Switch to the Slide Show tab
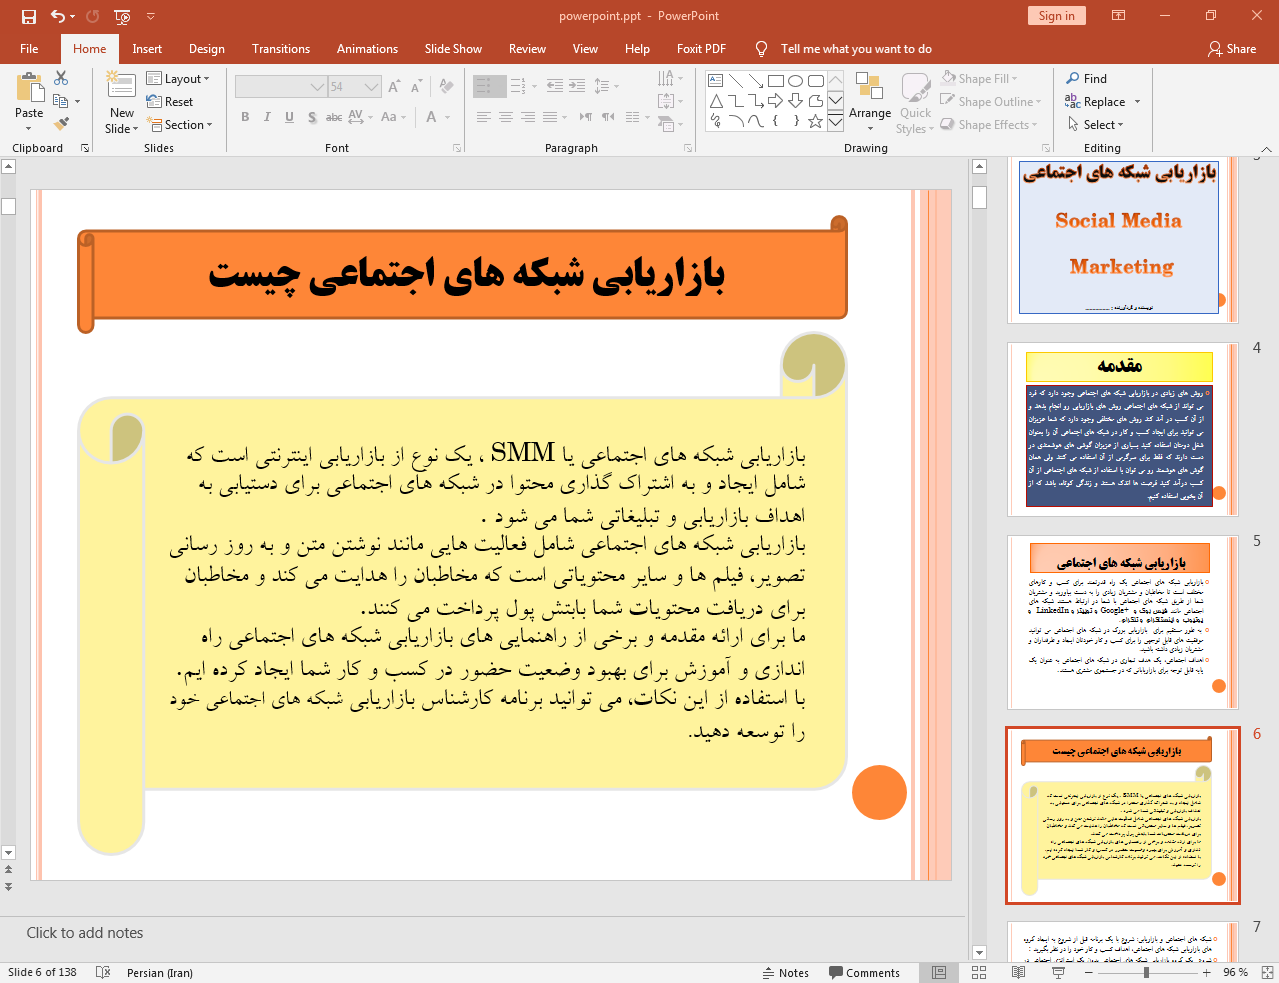Image resolution: width=1279 pixels, height=983 pixels. (x=453, y=49)
